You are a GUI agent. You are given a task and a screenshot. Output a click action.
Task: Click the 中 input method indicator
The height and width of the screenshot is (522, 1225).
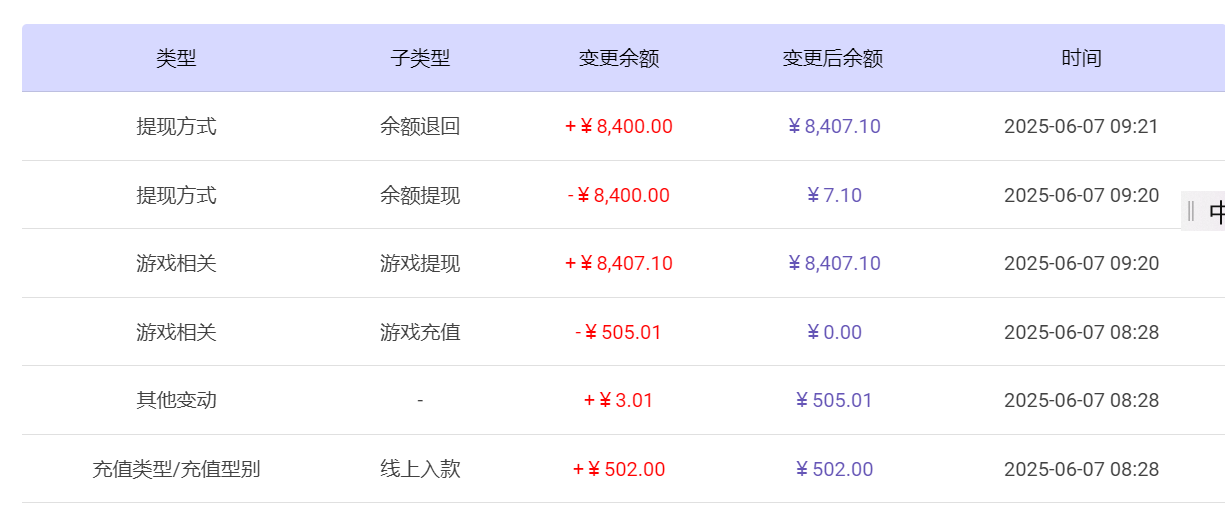point(1215,212)
